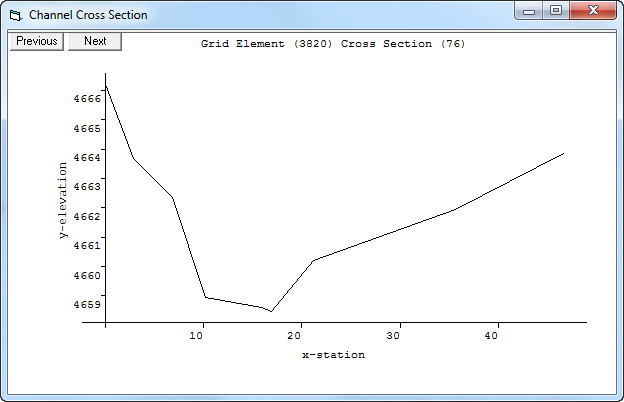Maximize the Channel Cross Section window

point(556,10)
